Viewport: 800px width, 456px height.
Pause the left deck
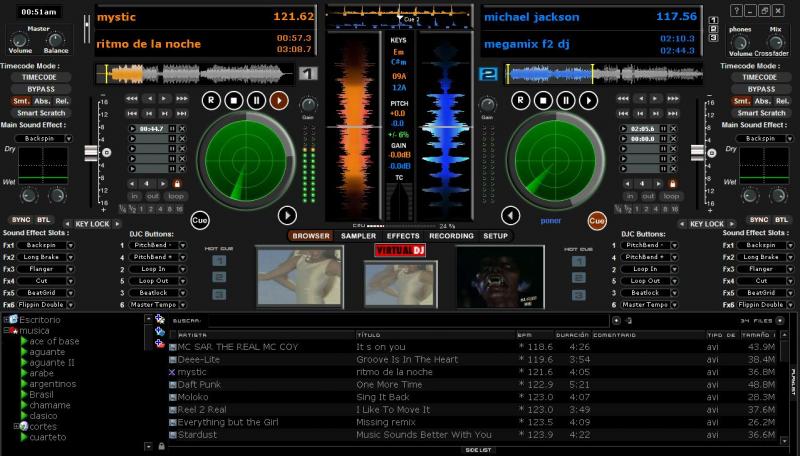256,100
